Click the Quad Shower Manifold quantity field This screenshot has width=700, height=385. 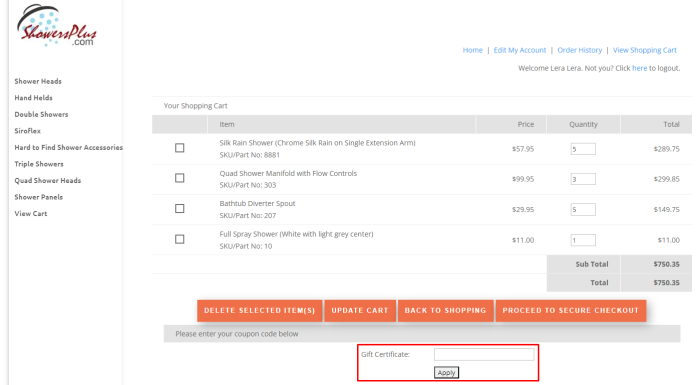(583, 179)
